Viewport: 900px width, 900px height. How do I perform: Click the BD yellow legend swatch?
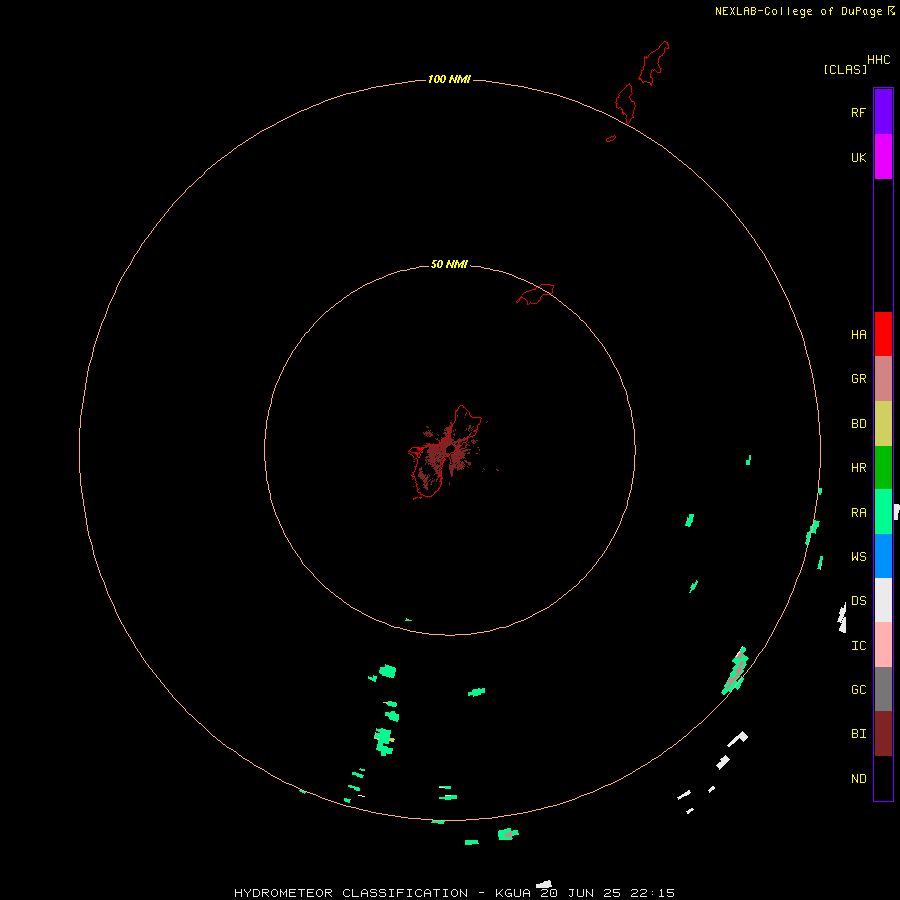click(x=883, y=424)
